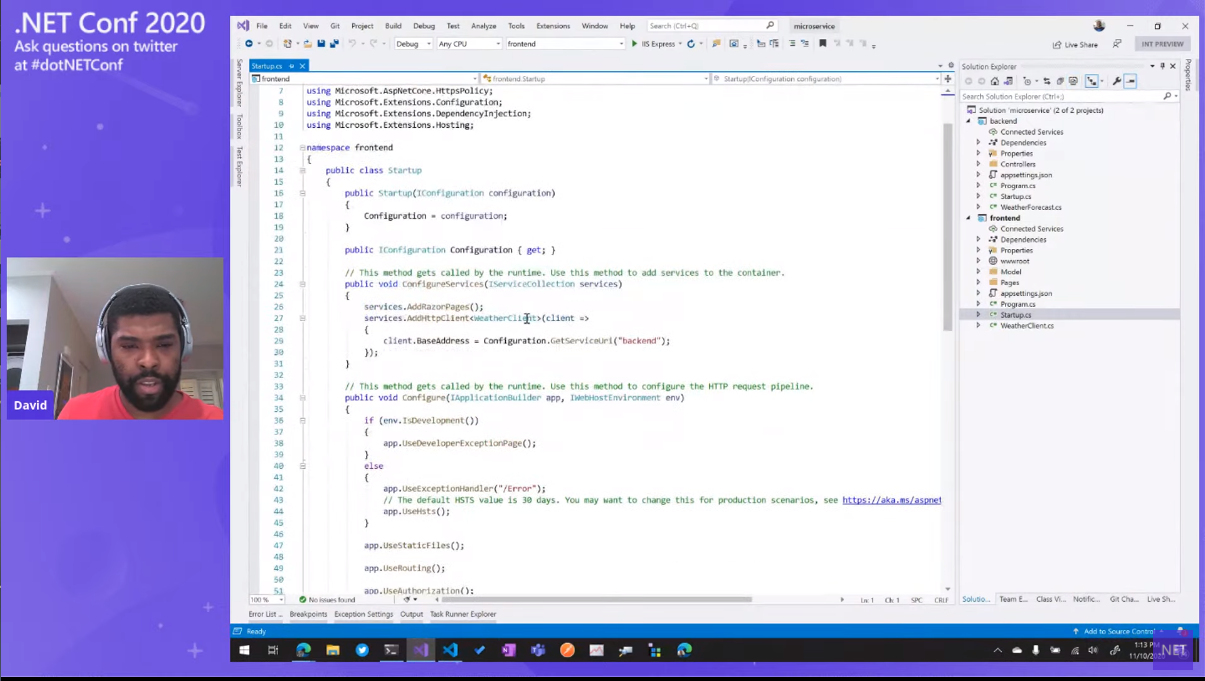Open the Debug configuration dropdown
1205x681 pixels.
tap(412, 44)
